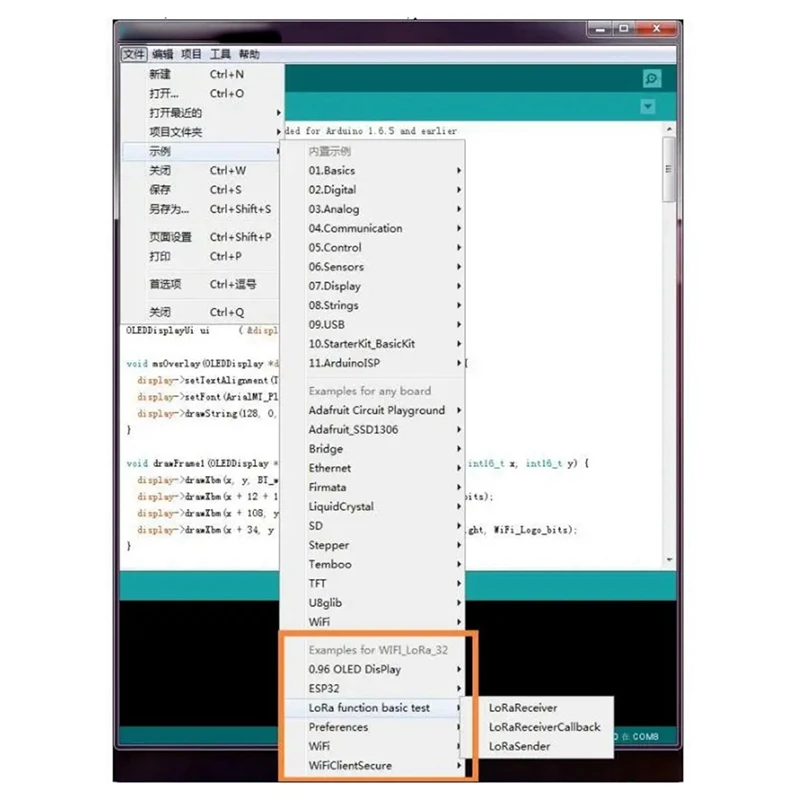The image size is (800, 800).
Task: Open the LoRaReceiverCallback example sketch
Action: tap(537, 727)
